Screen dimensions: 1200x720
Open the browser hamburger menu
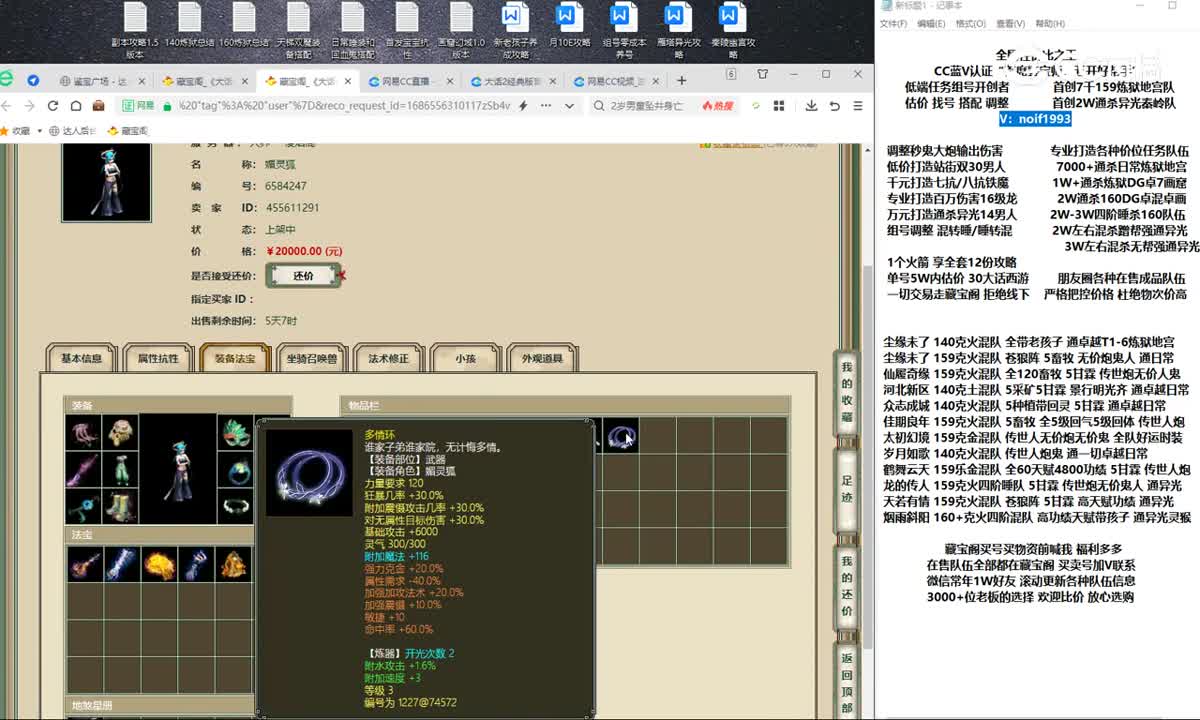858,105
